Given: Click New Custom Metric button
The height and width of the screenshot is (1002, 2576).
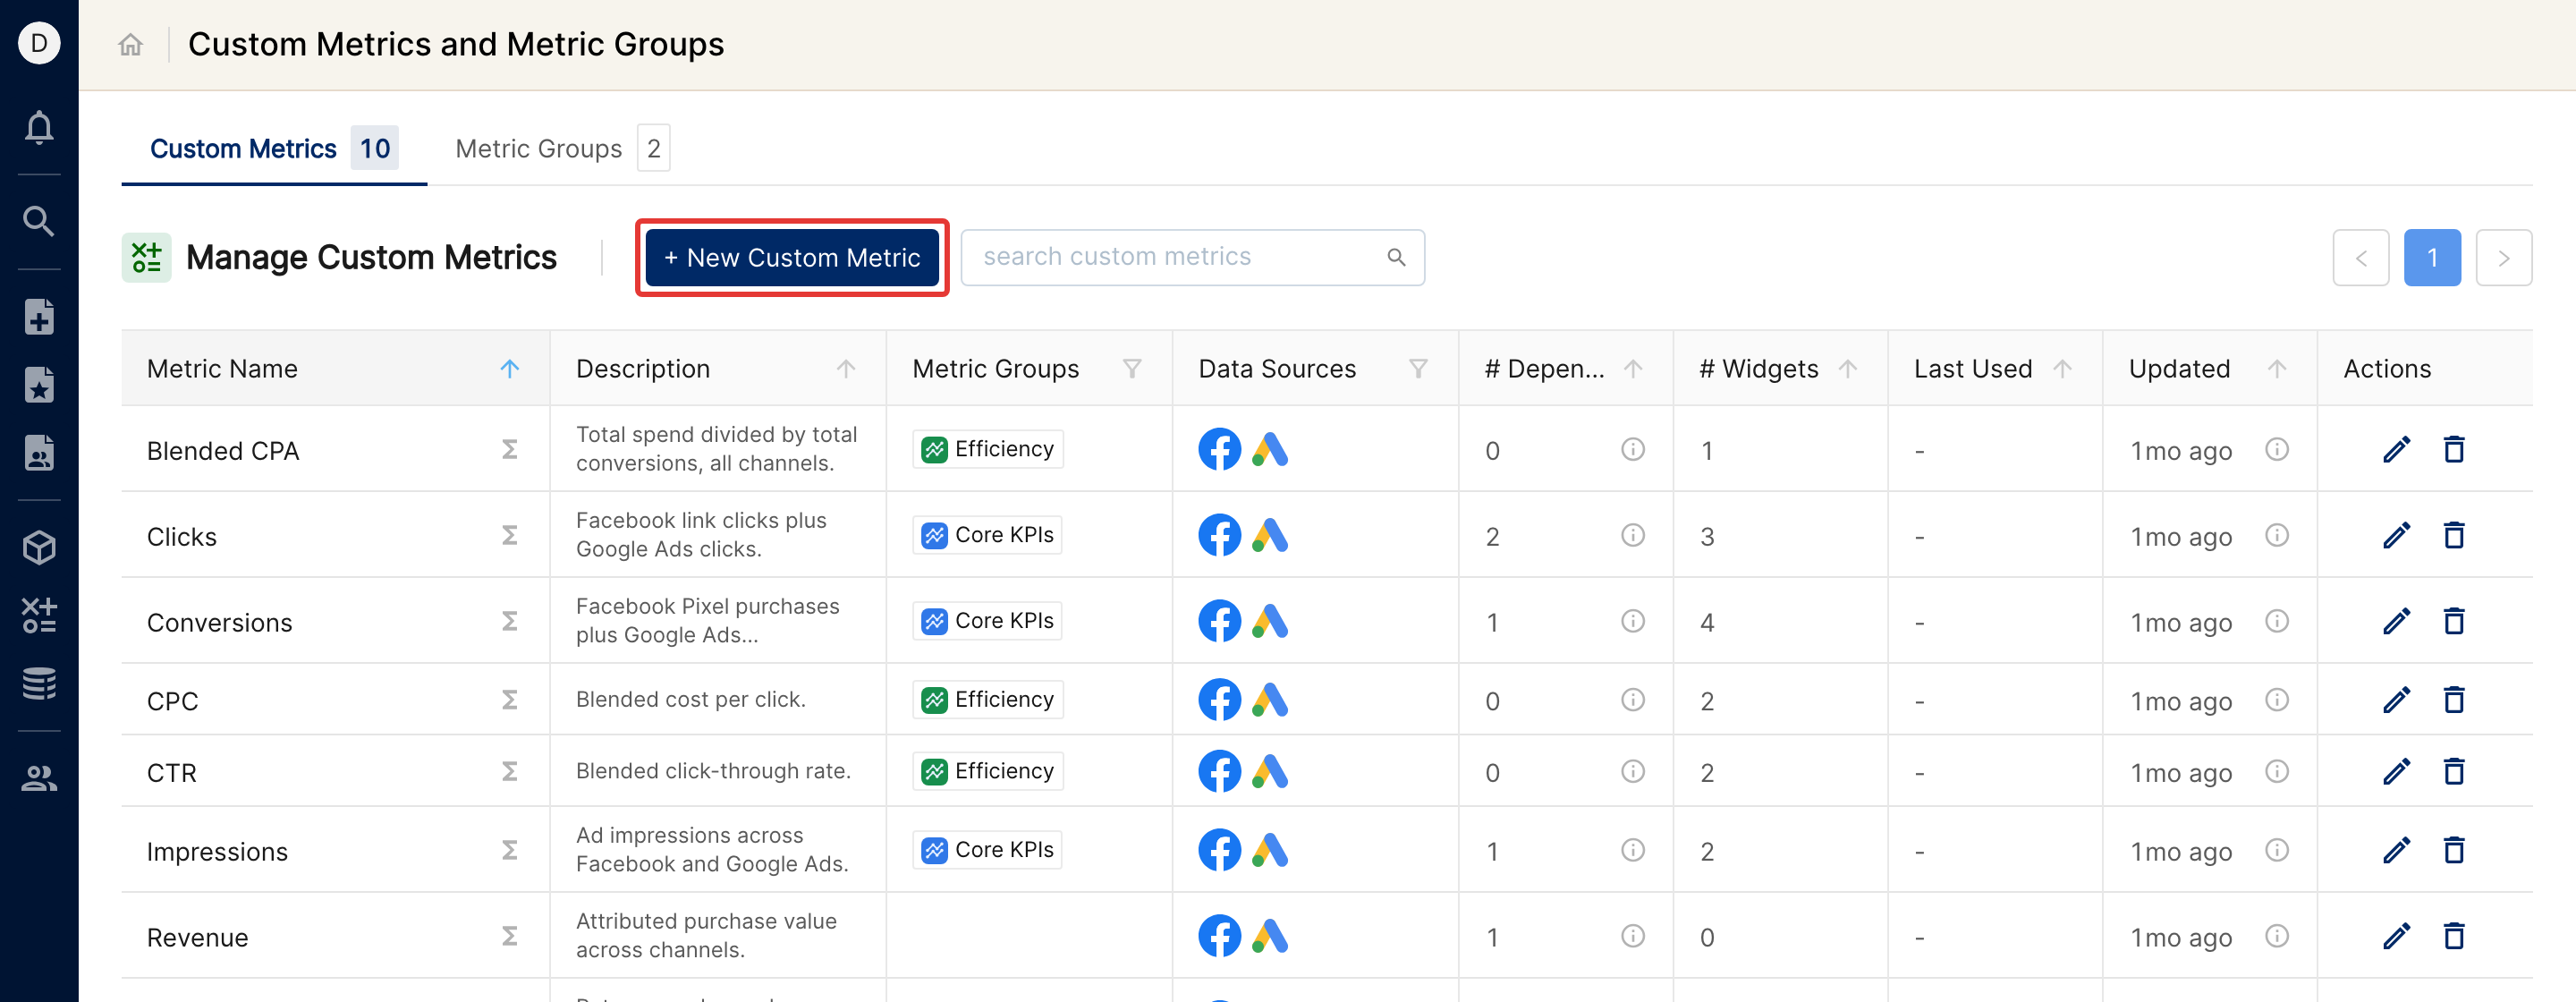Looking at the screenshot, I should click(x=792, y=258).
